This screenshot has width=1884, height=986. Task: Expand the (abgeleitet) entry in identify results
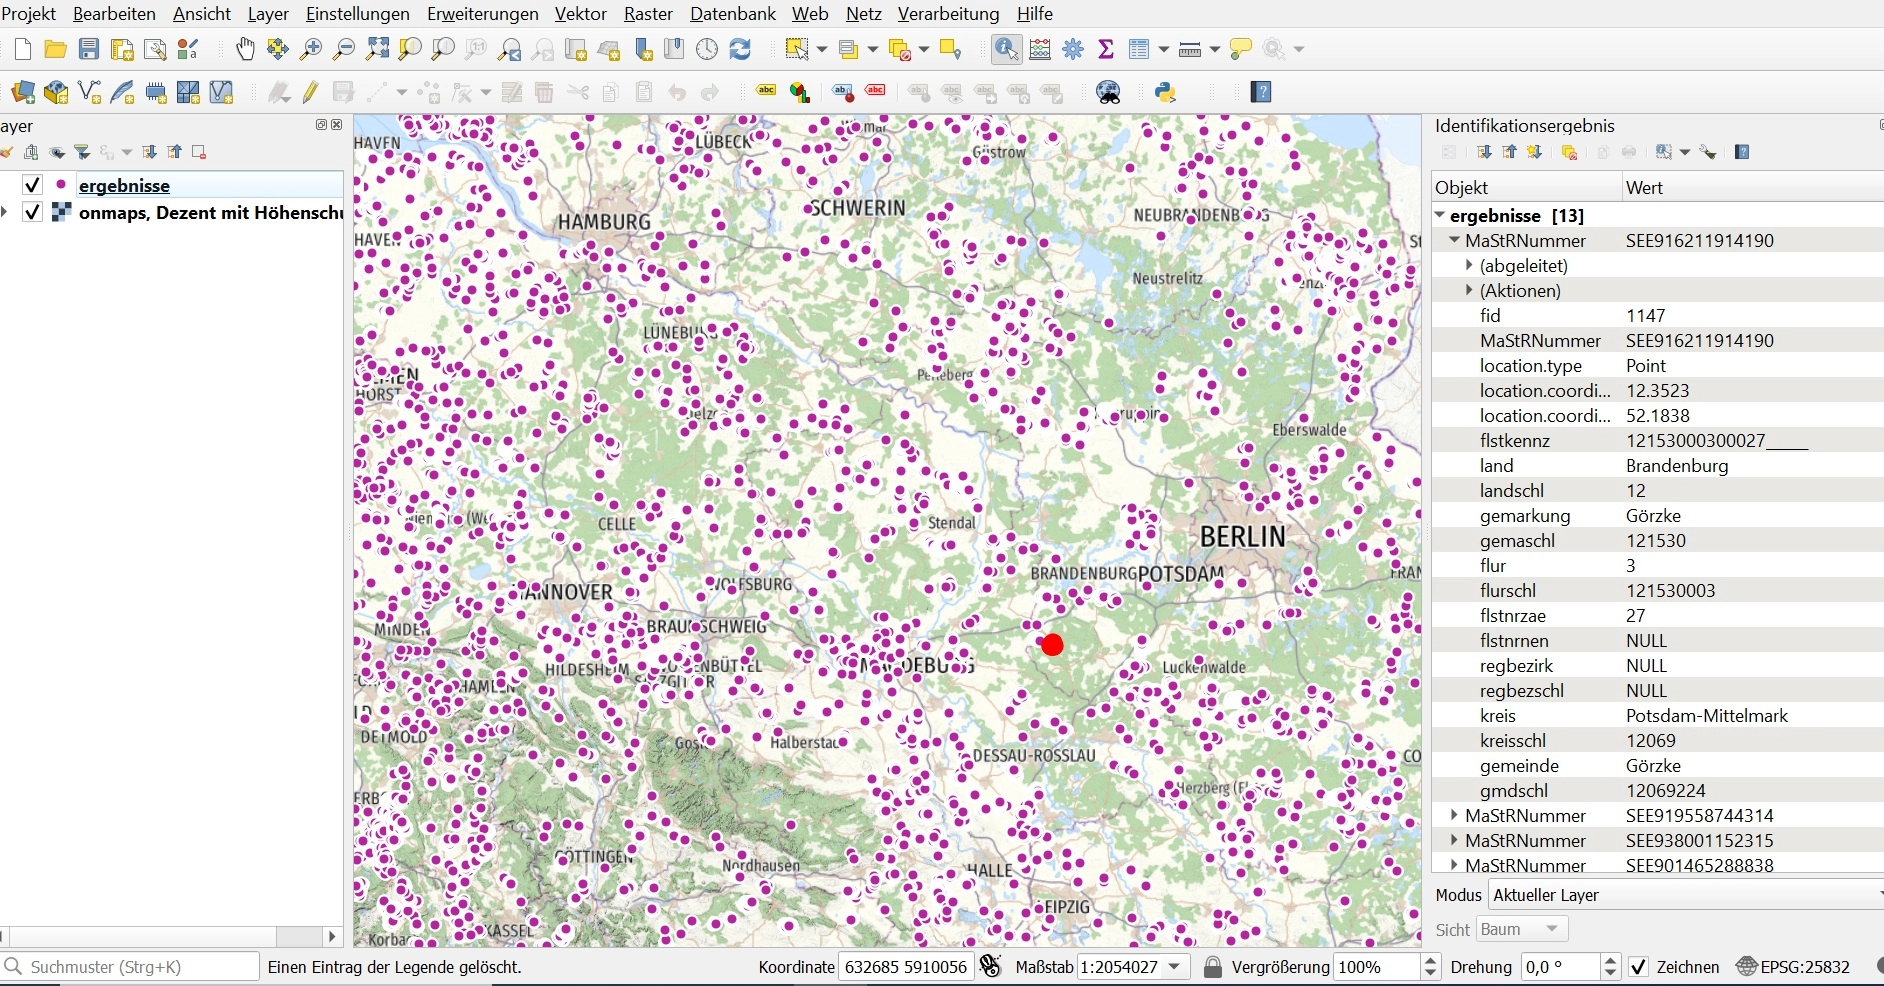(1469, 265)
